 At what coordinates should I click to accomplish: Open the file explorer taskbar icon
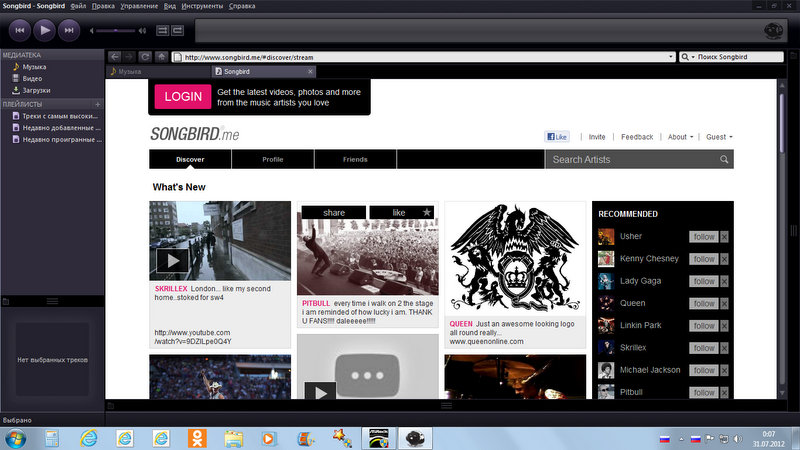tap(233, 439)
